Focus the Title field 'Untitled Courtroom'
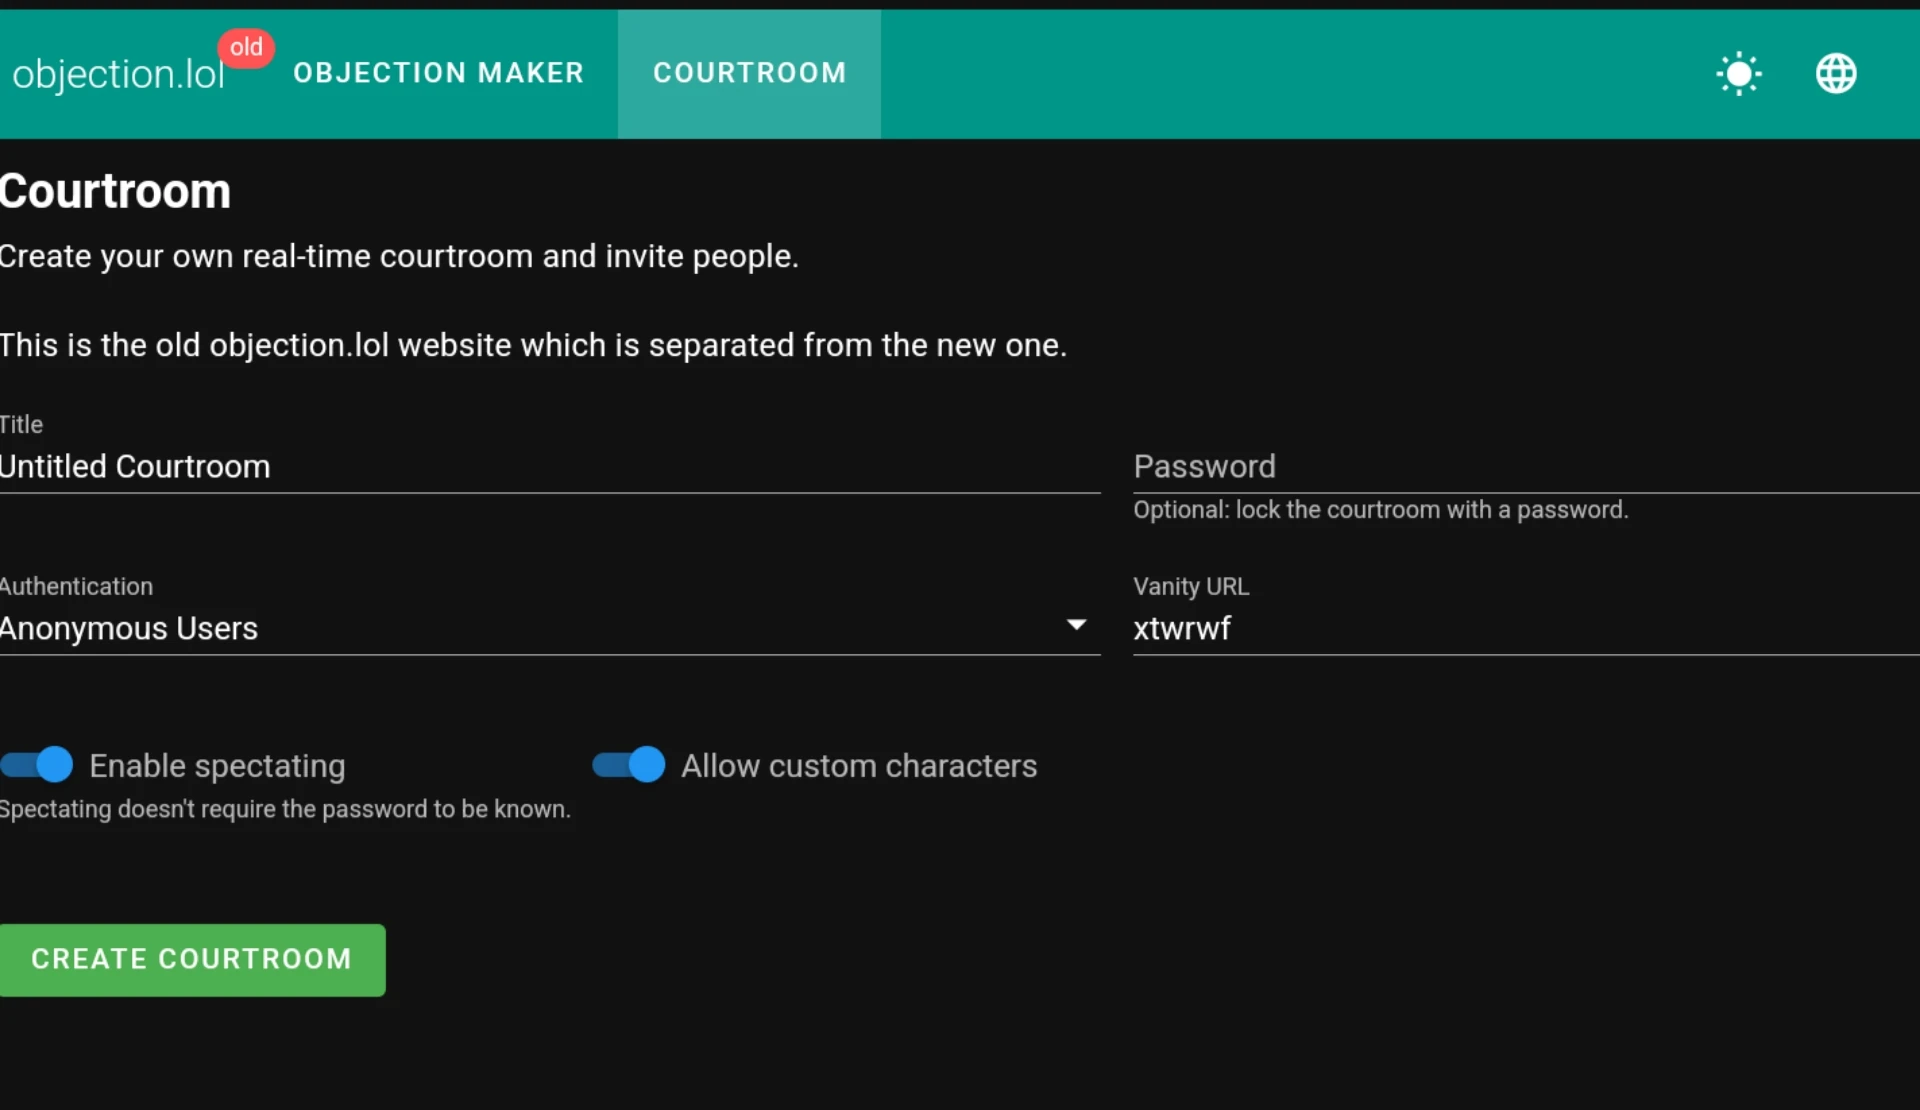 pyautogui.click(x=550, y=467)
